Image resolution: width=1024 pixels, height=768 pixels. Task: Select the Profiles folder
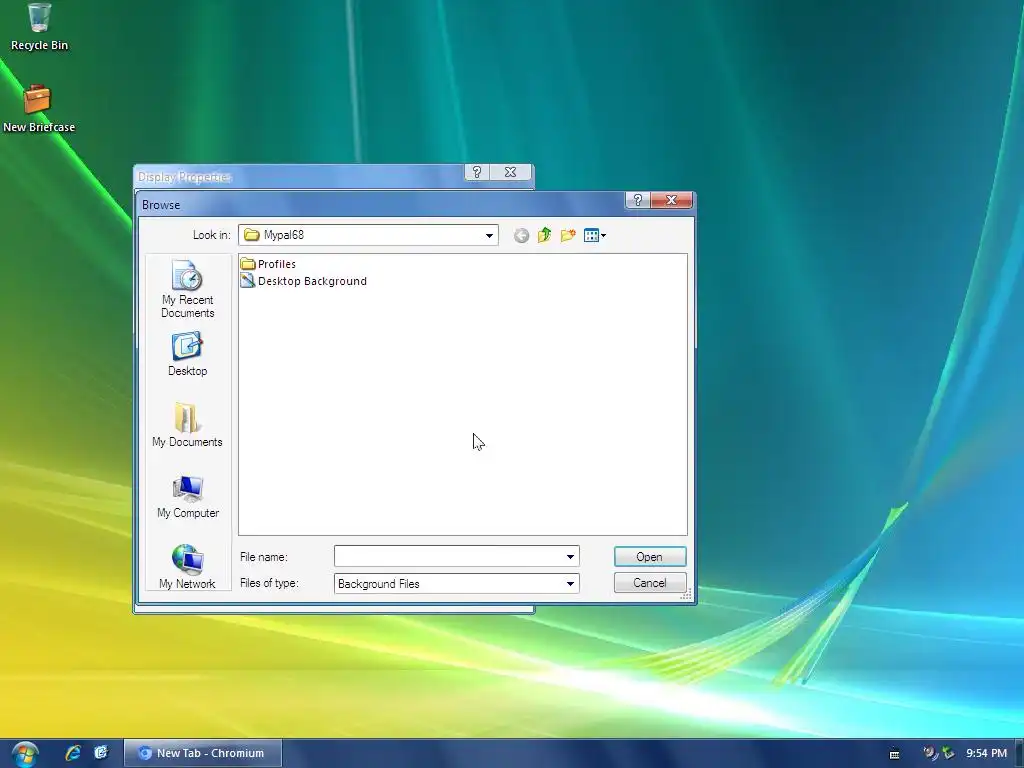(268, 264)
